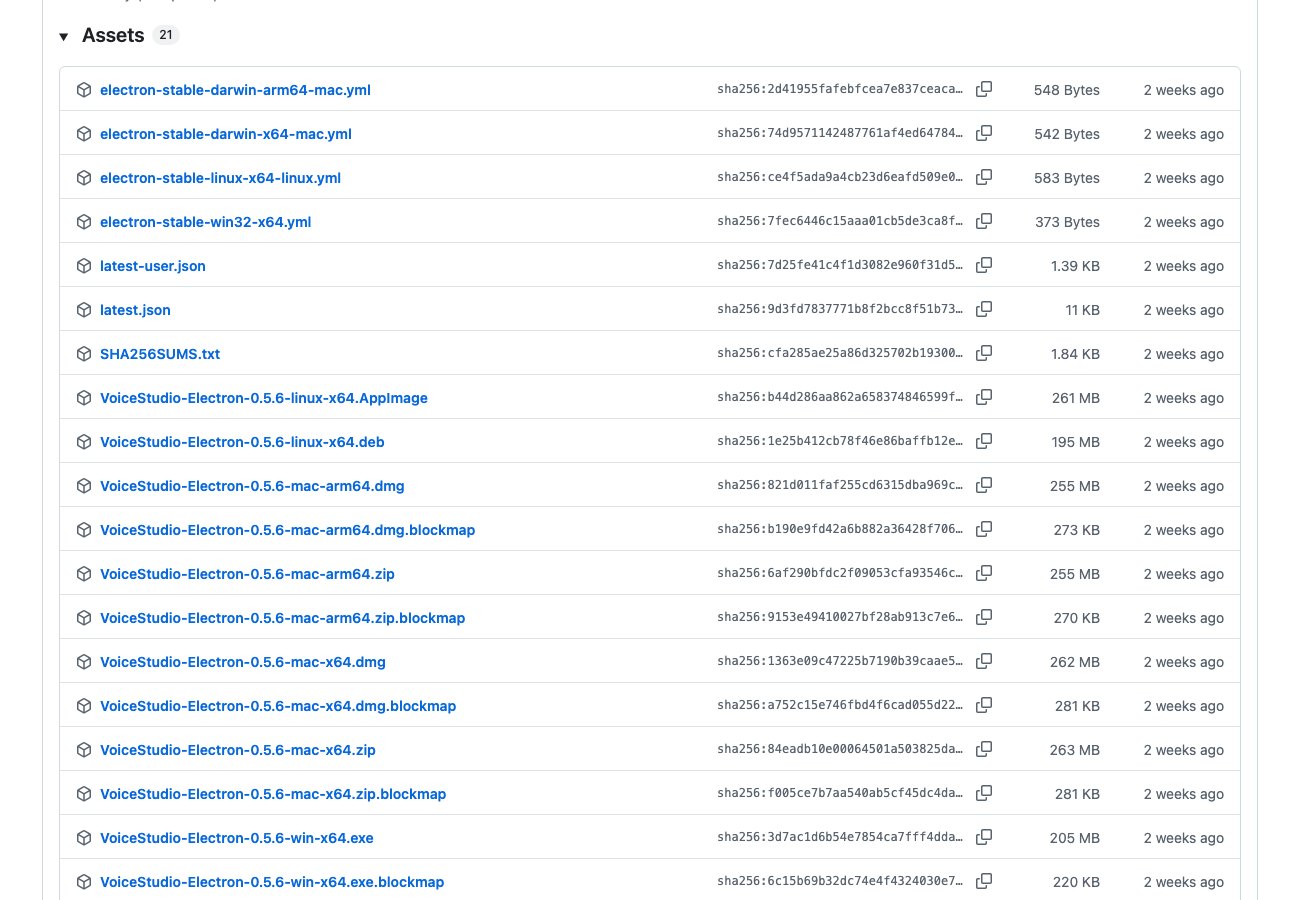The height and width of the screenshot is (900, 1300).
Task: Download the SHA256SUMS.txt file
Action: (x=160, y=354)
